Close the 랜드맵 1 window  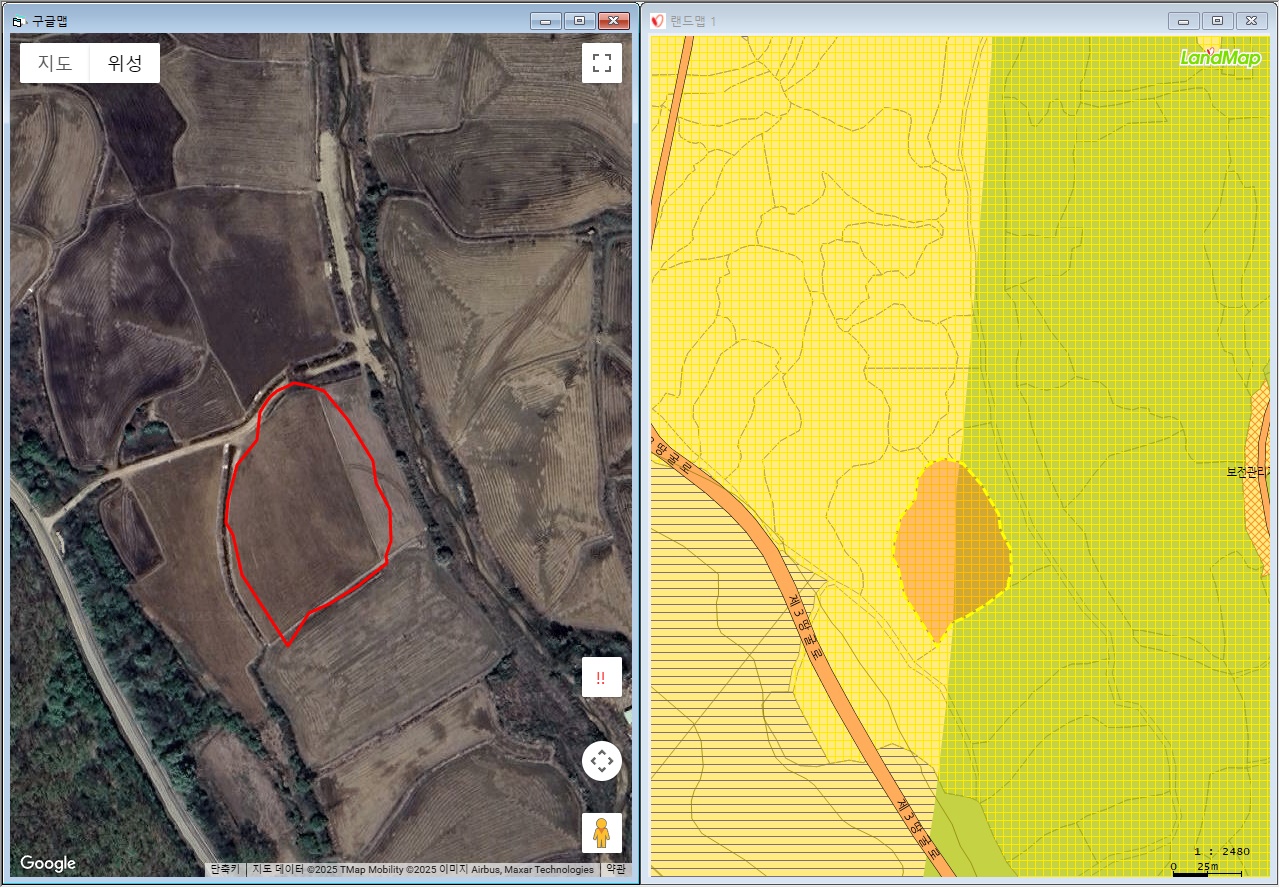[1251, 21]
